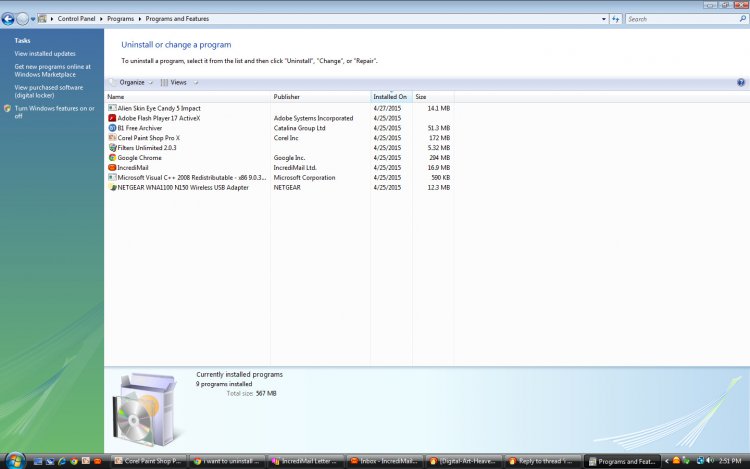This screenshot has width=750, height=469.
Task: Click Switch between windows quick launch icon
Action: (50, 461)
